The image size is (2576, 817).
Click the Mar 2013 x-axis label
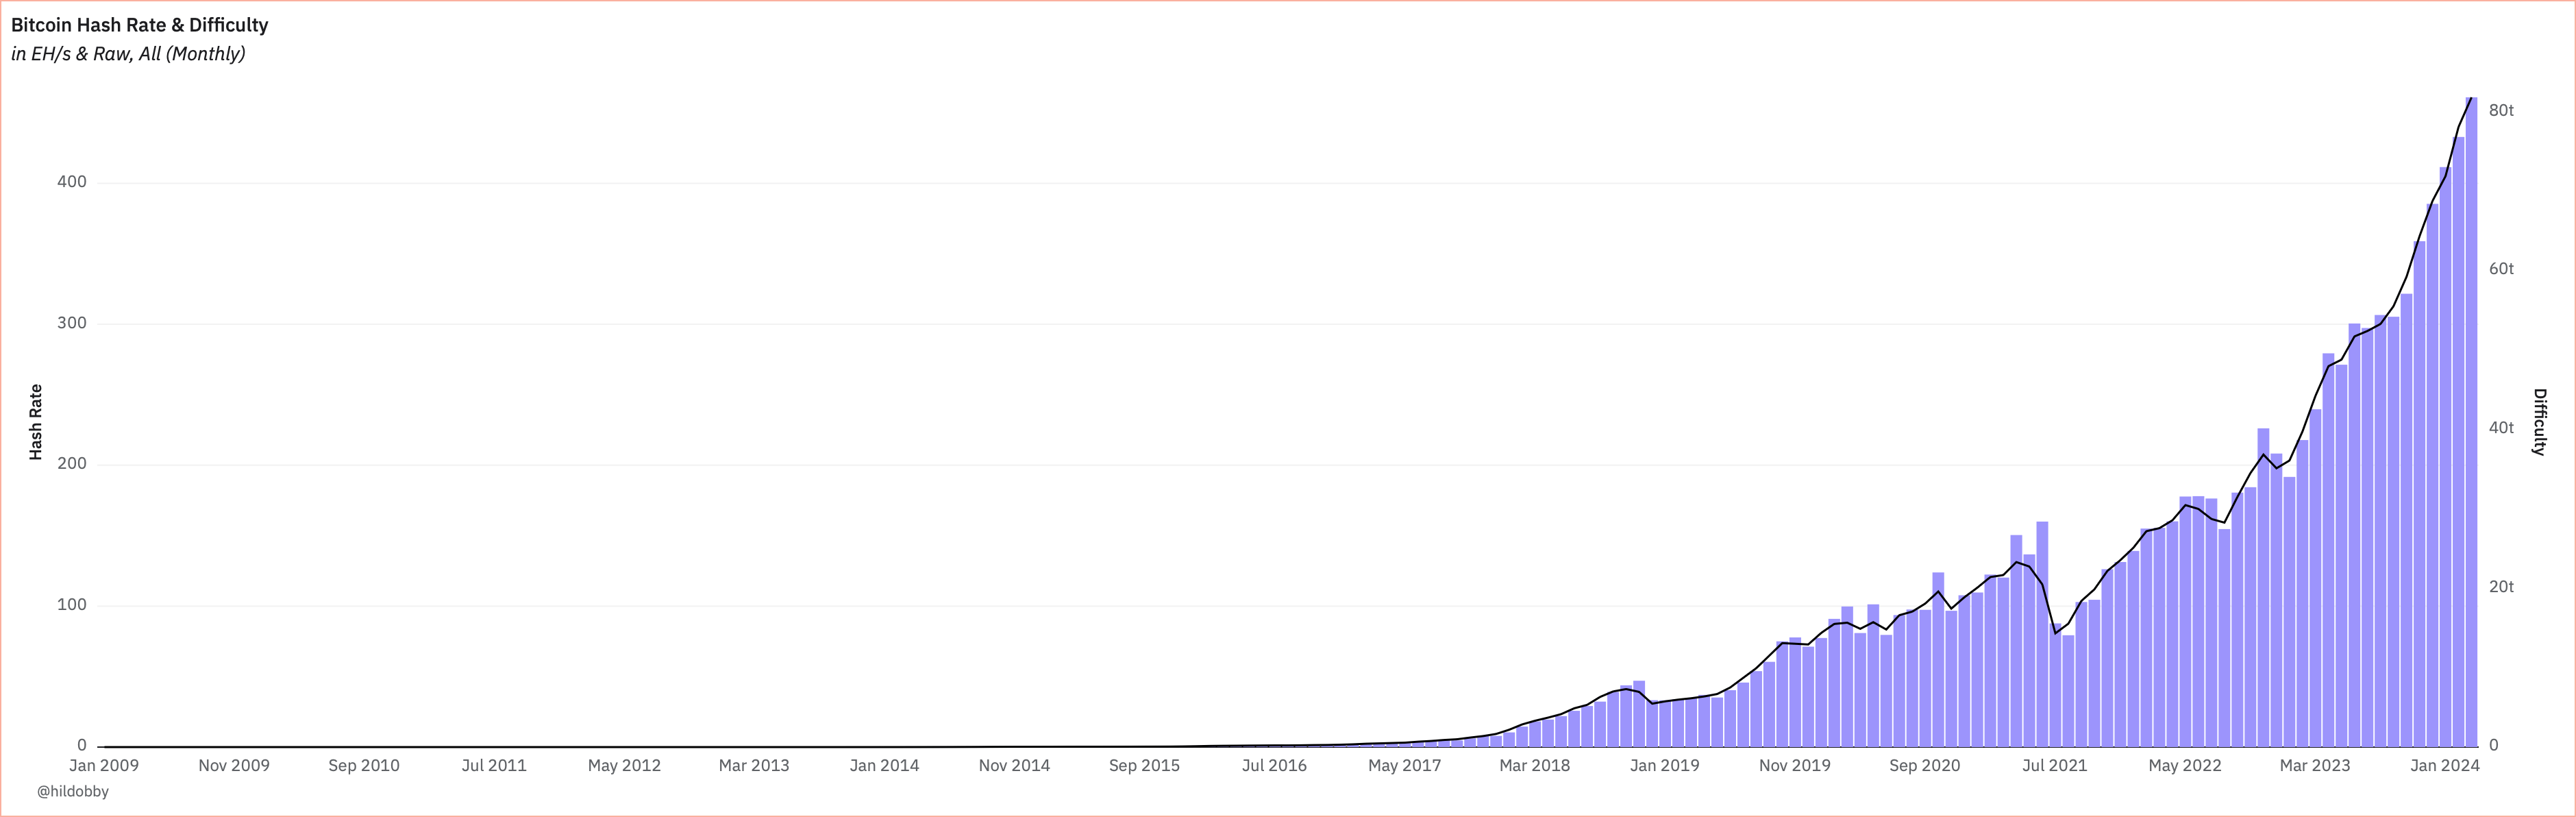[x=754, y=766]
